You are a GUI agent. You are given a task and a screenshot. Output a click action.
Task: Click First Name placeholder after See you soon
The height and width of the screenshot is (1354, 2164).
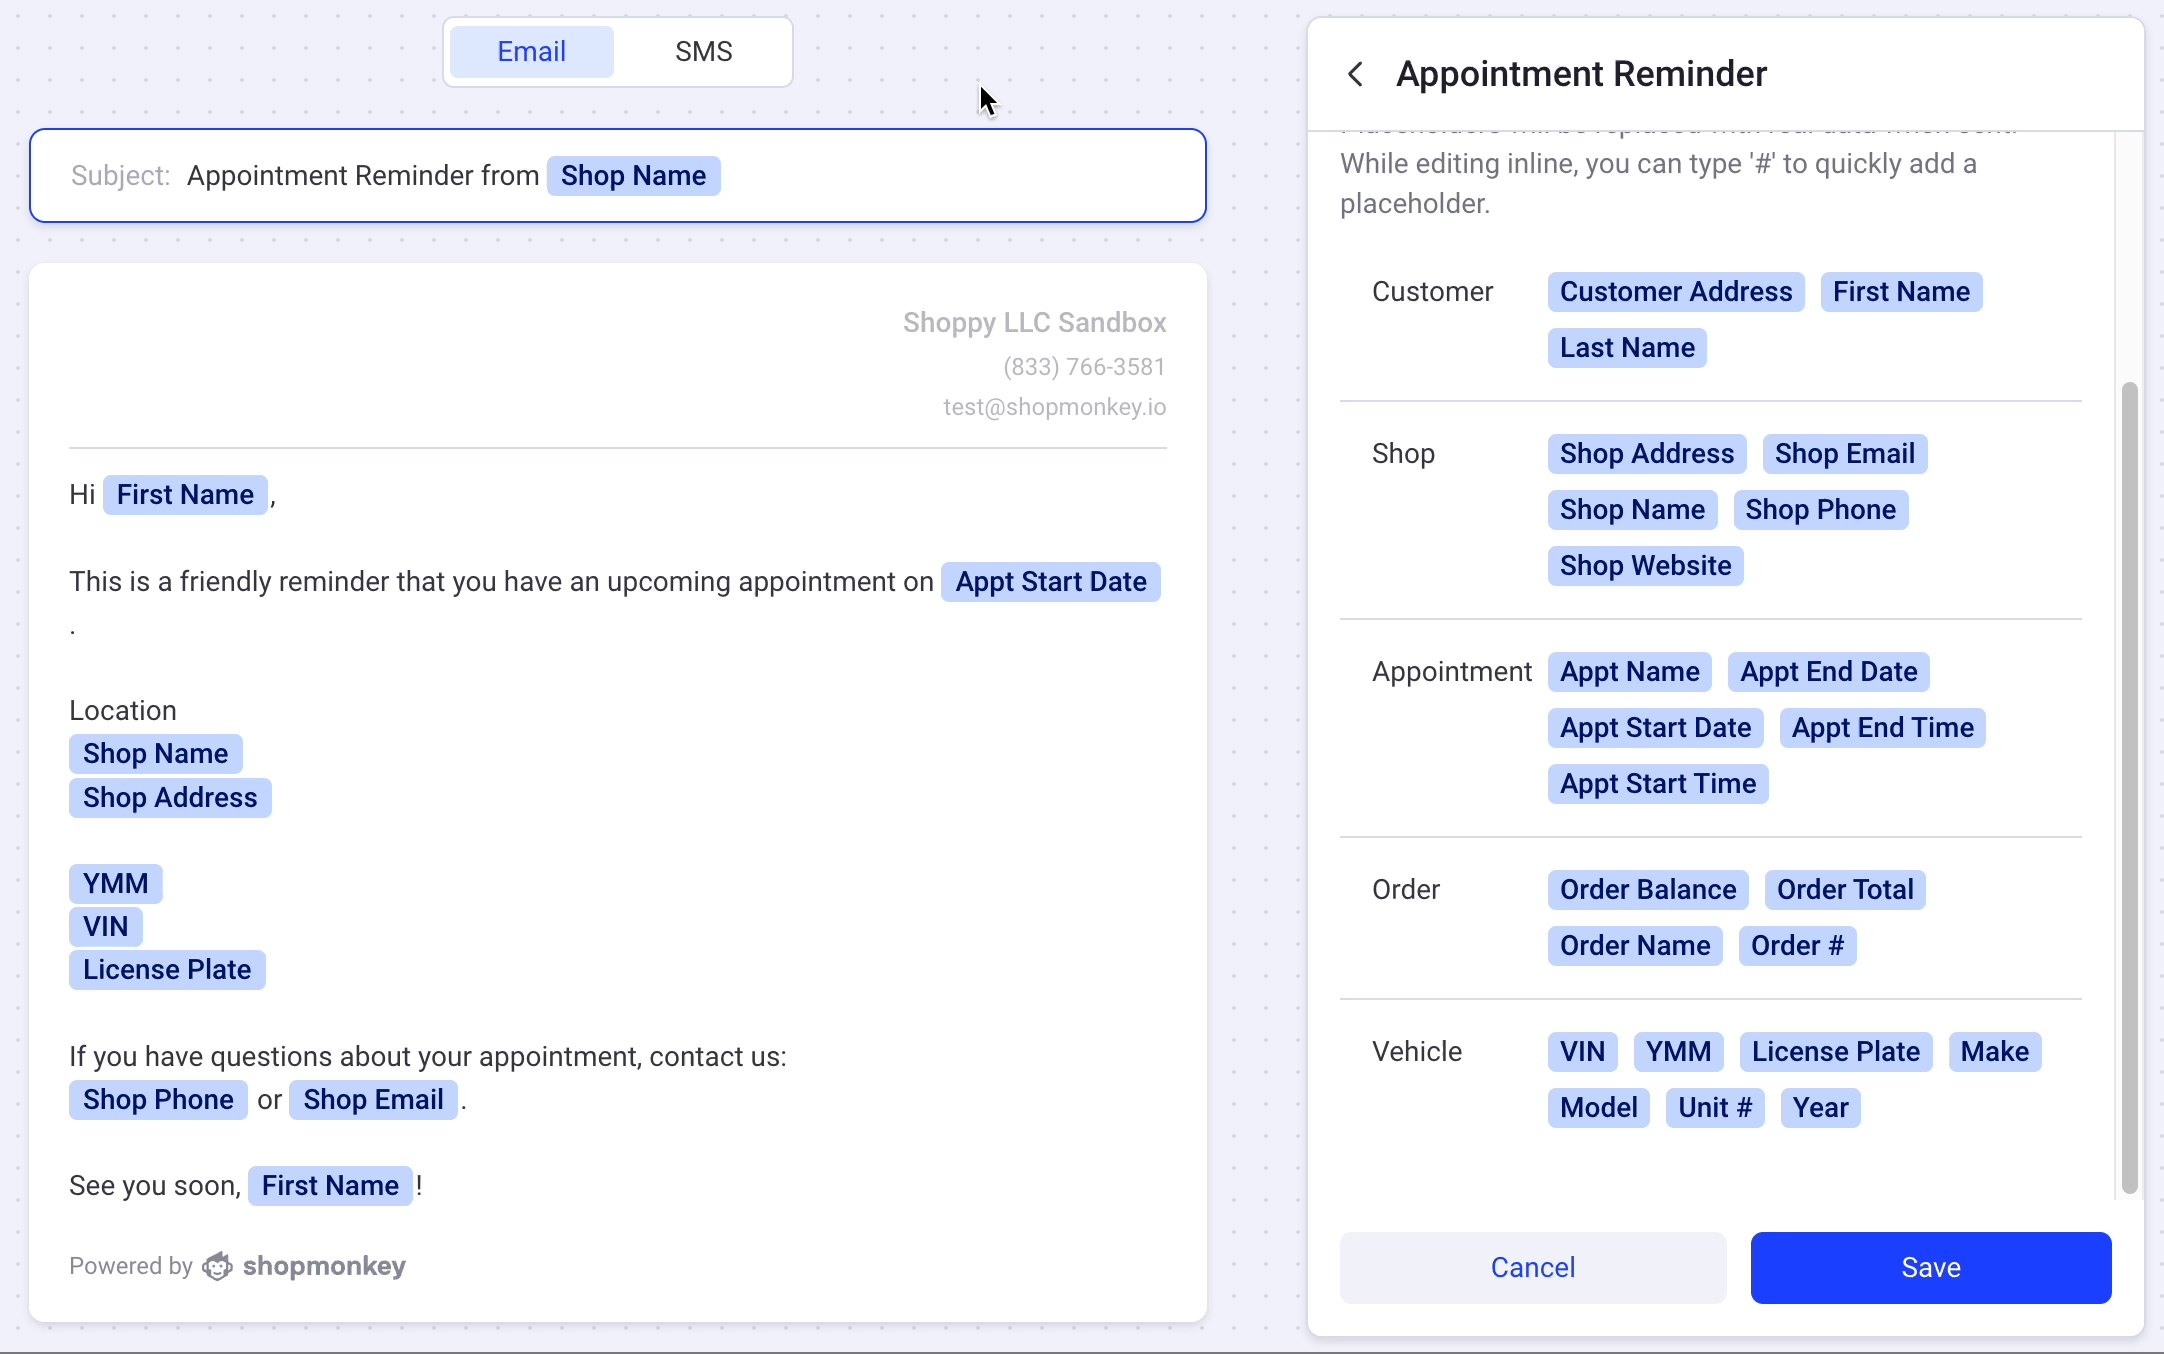(x=330, y=1186)
